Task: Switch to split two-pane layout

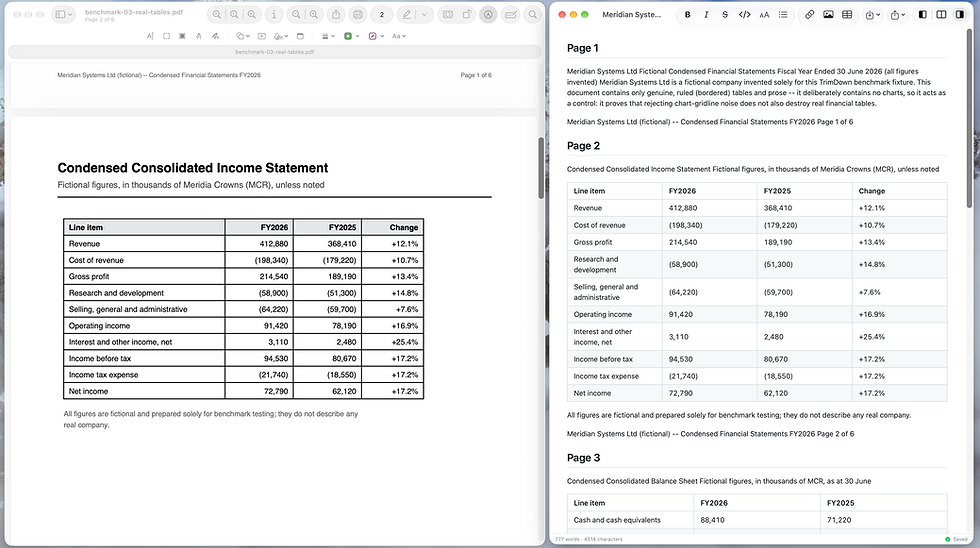Action: coord(941,14)
